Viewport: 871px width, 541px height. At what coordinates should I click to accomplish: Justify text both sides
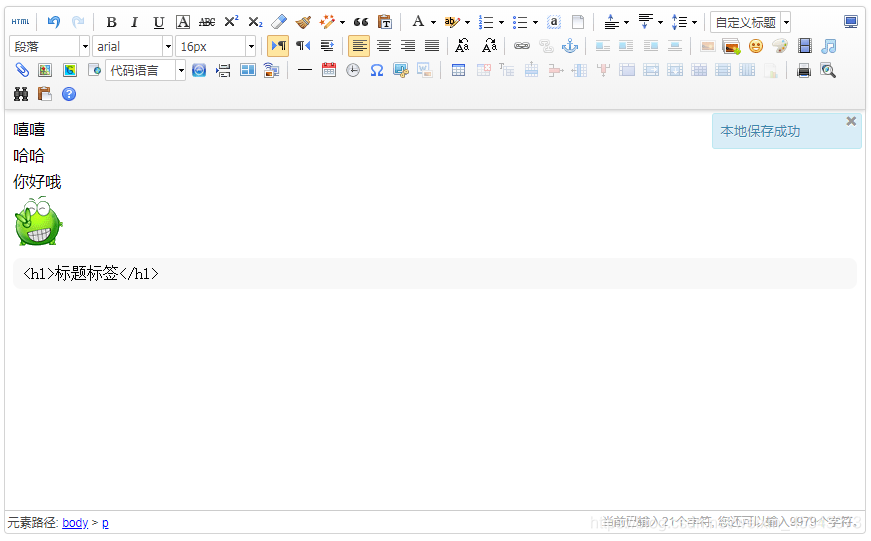pyautogui.click(x=432, y=46)
